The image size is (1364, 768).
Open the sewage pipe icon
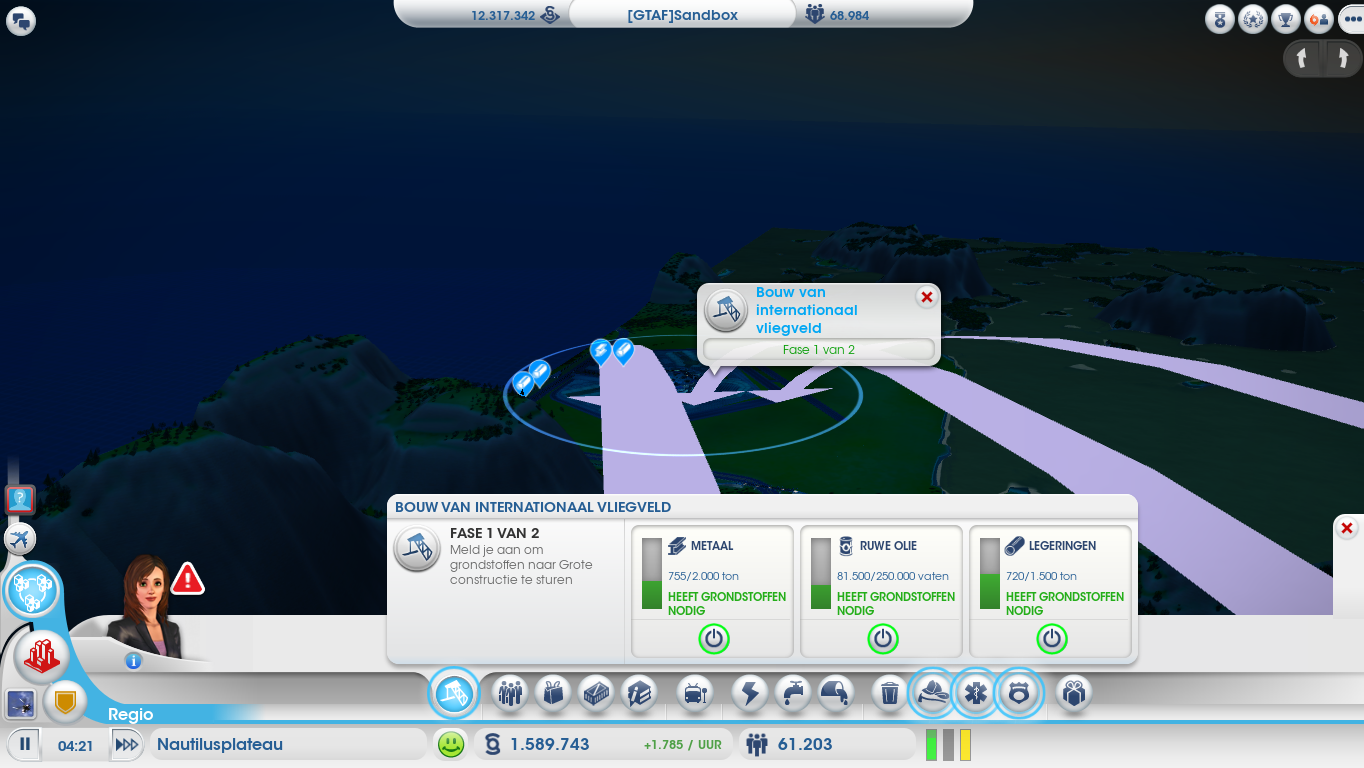tap(835, 692)
